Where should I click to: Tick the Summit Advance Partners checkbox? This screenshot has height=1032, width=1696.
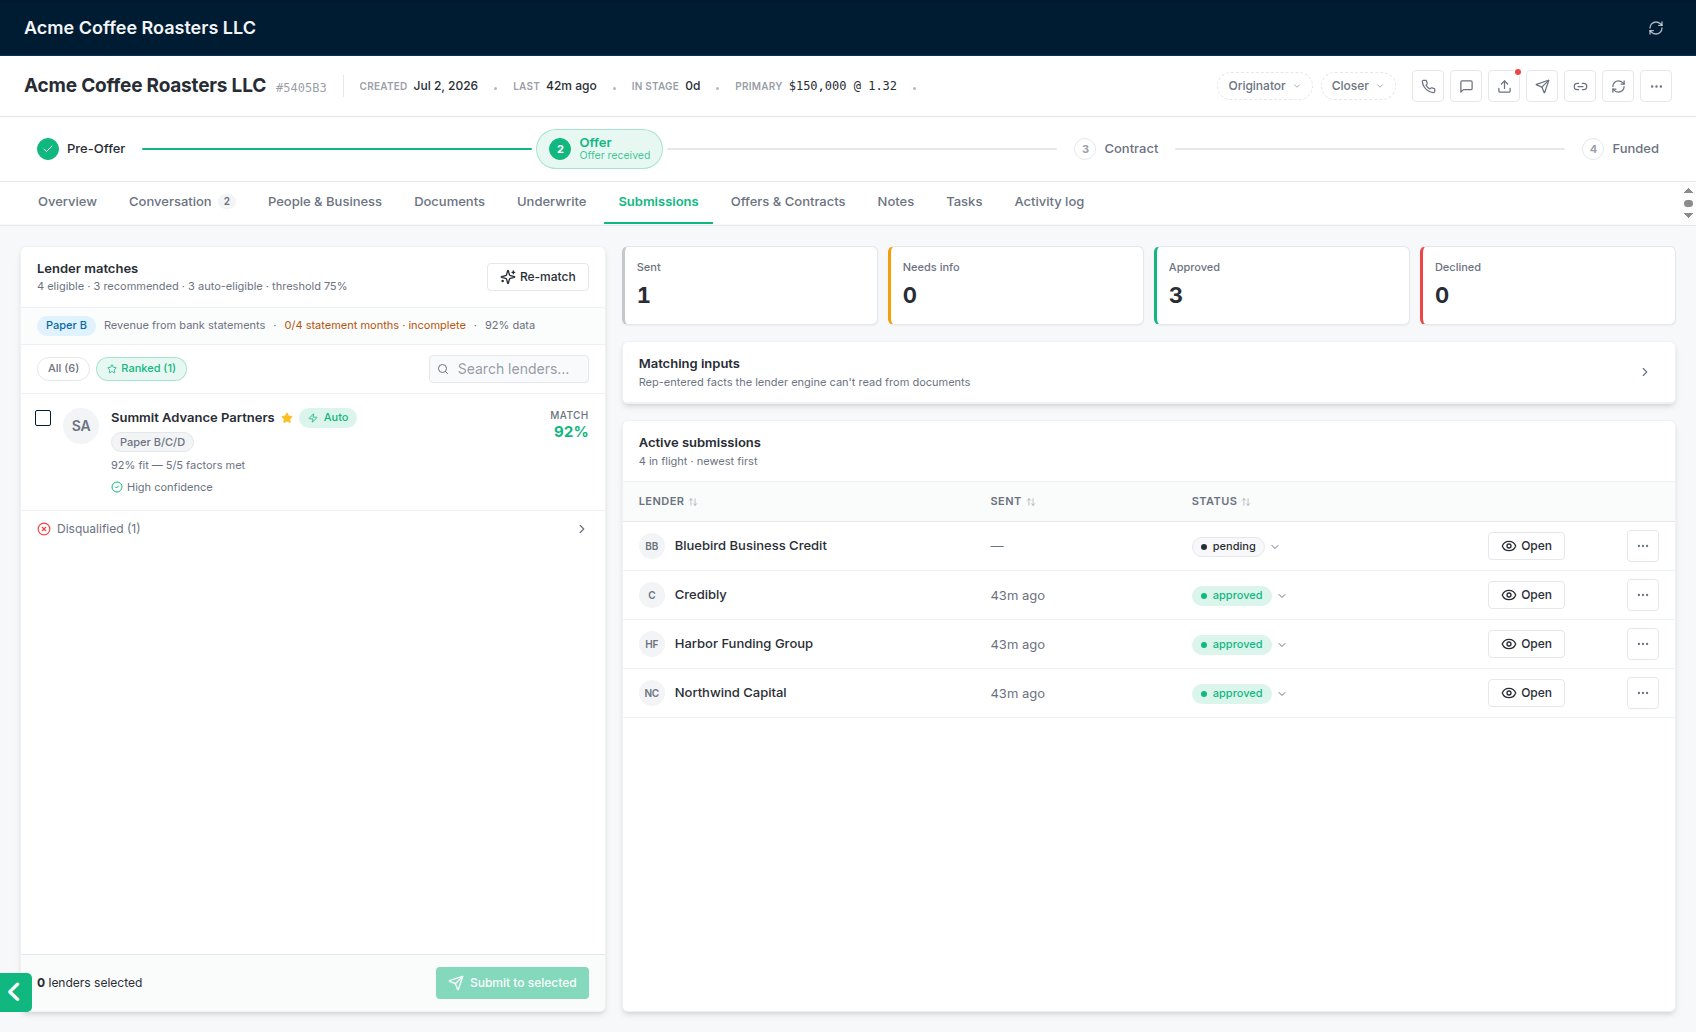tap(43, 418)
